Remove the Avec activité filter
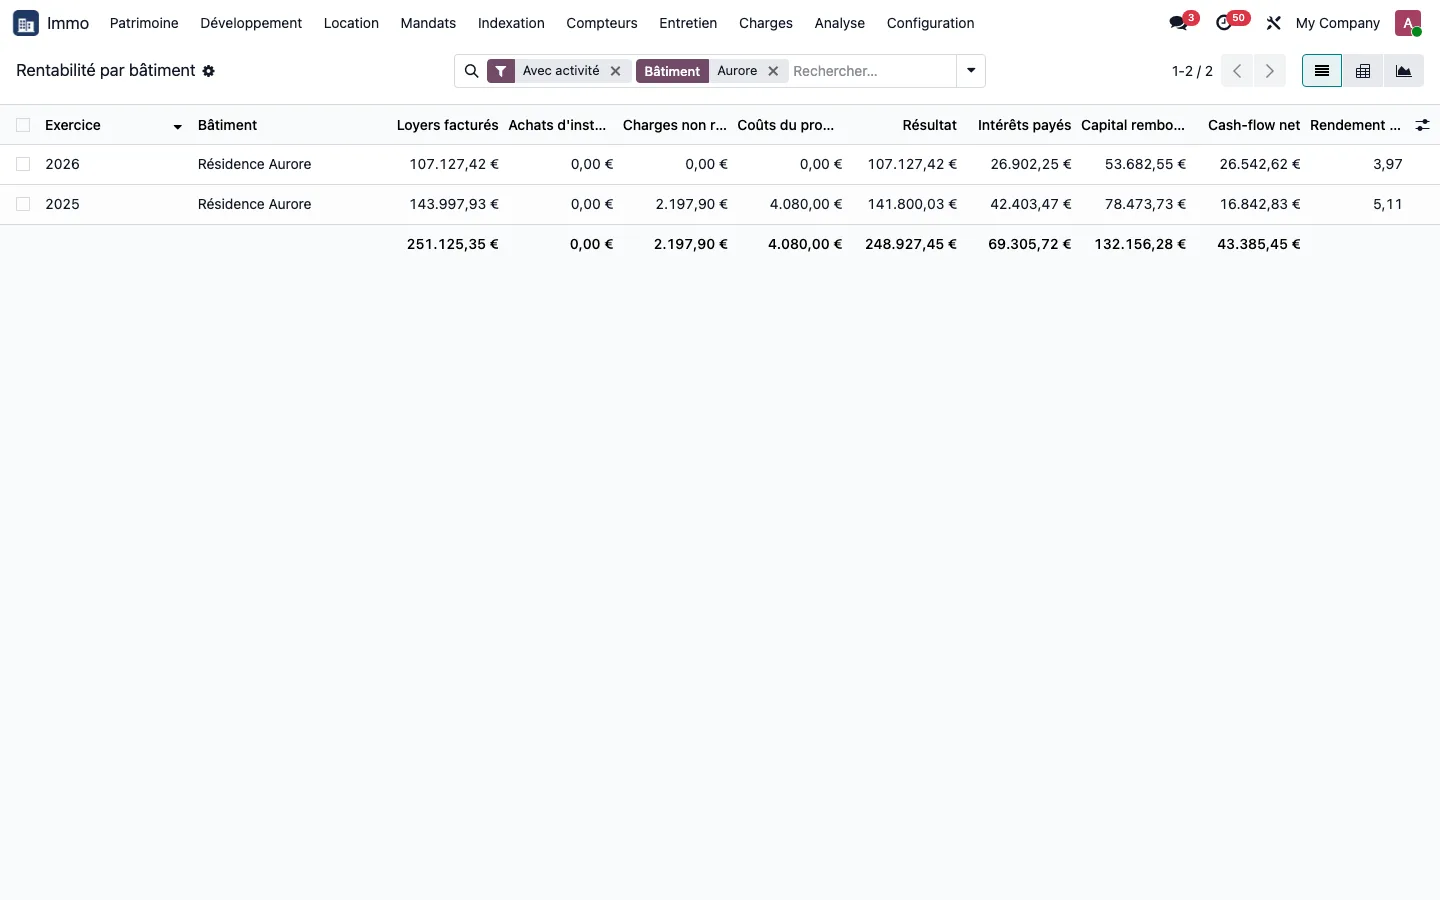The height and width of the screenshot is (900, 1440). point(616,71)
